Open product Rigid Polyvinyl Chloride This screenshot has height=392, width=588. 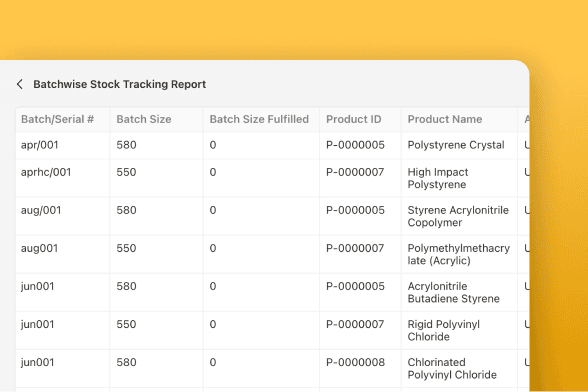[x=444, y=330]
